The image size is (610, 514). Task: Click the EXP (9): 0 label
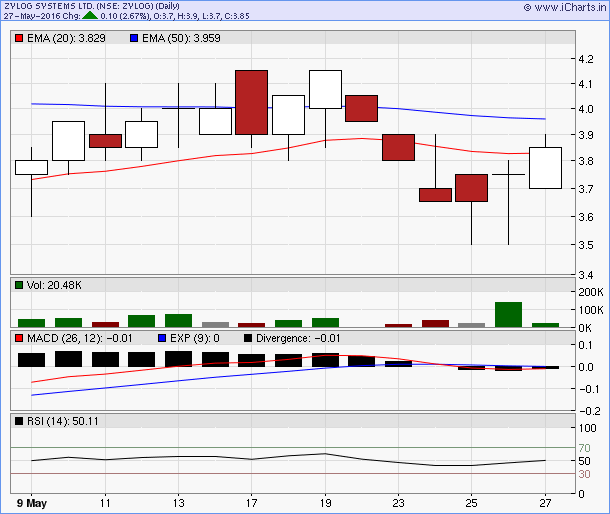click(x=195, y=338)
